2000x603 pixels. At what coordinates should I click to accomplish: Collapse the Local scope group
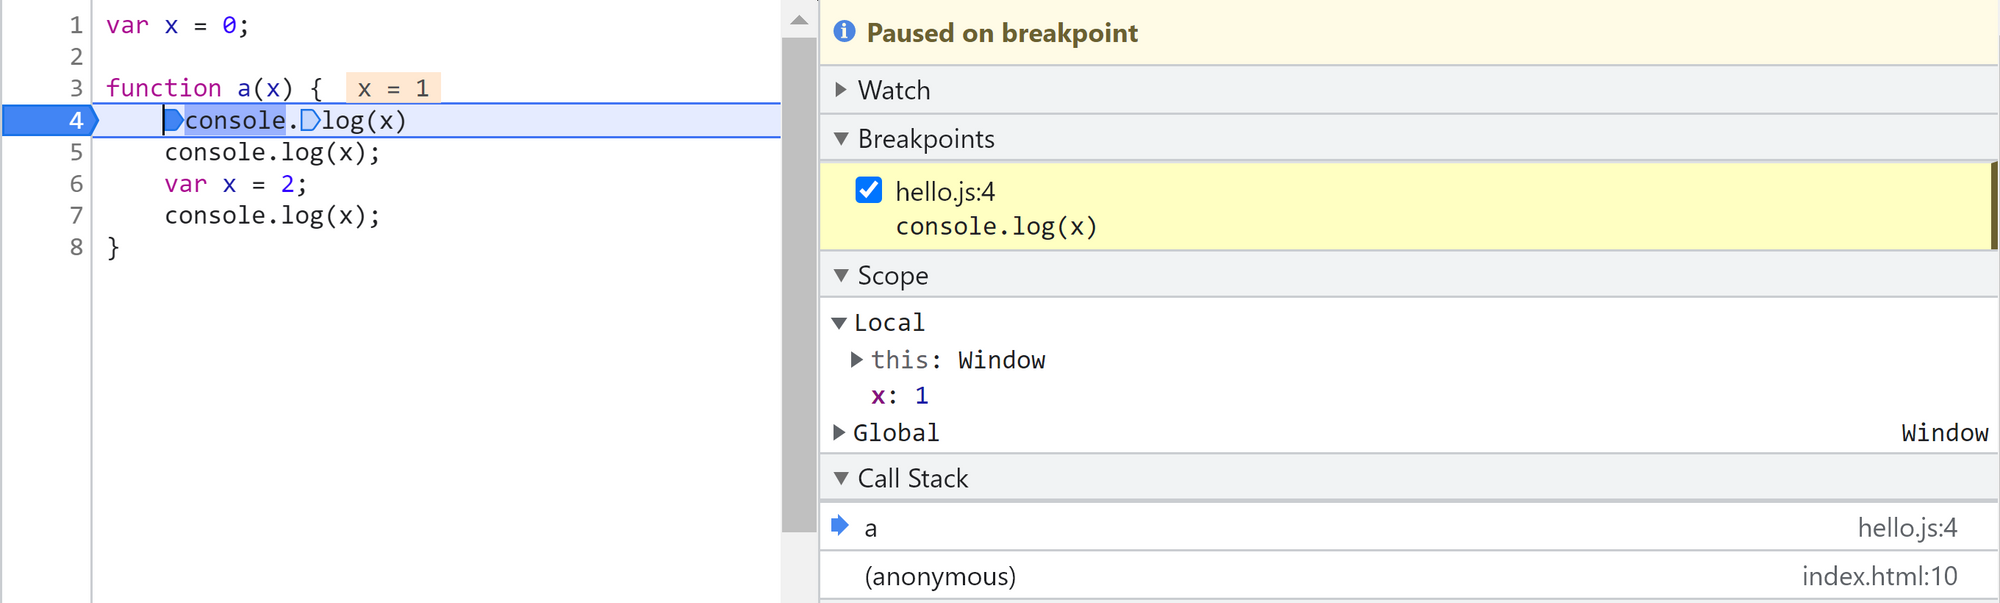point(839,323)
